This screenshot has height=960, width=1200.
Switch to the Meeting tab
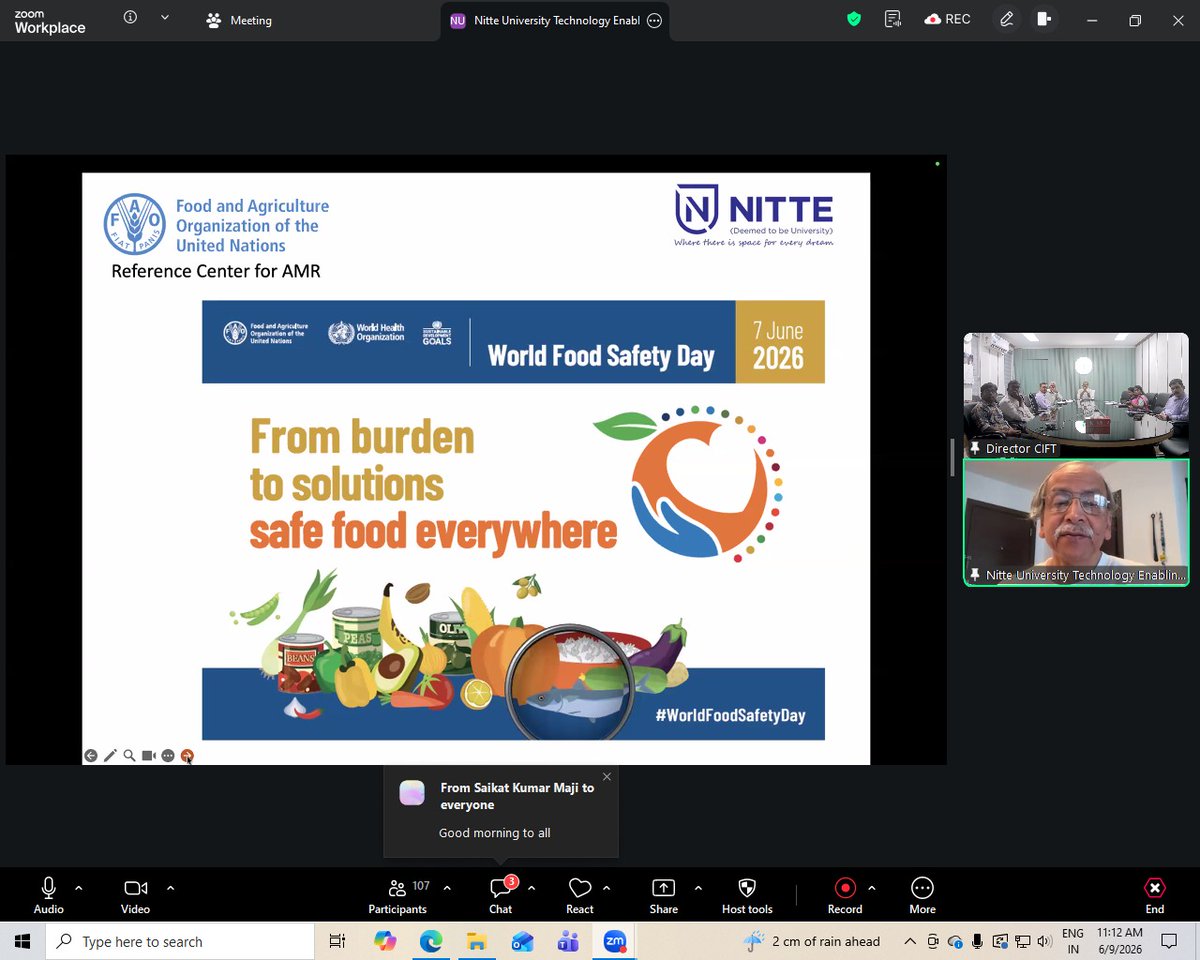coord(239,20)
